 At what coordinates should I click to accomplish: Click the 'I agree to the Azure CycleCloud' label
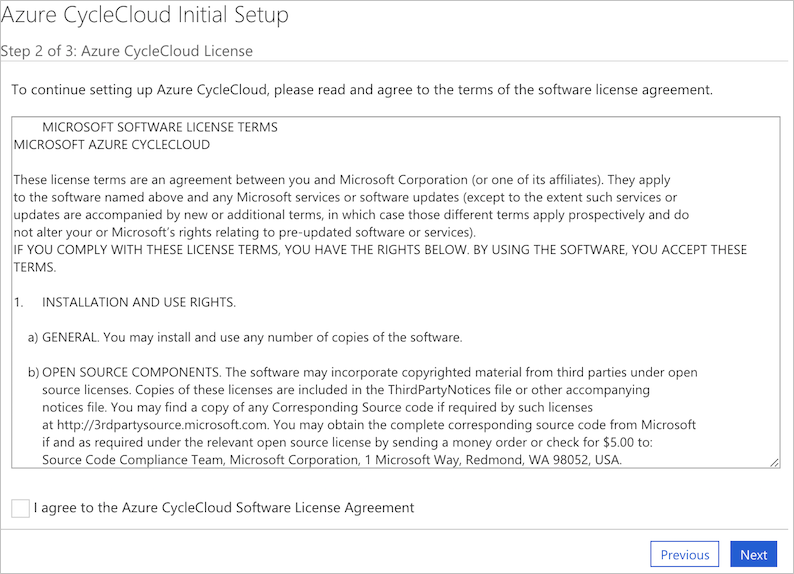pyautogui.click(x=223, y=508)
